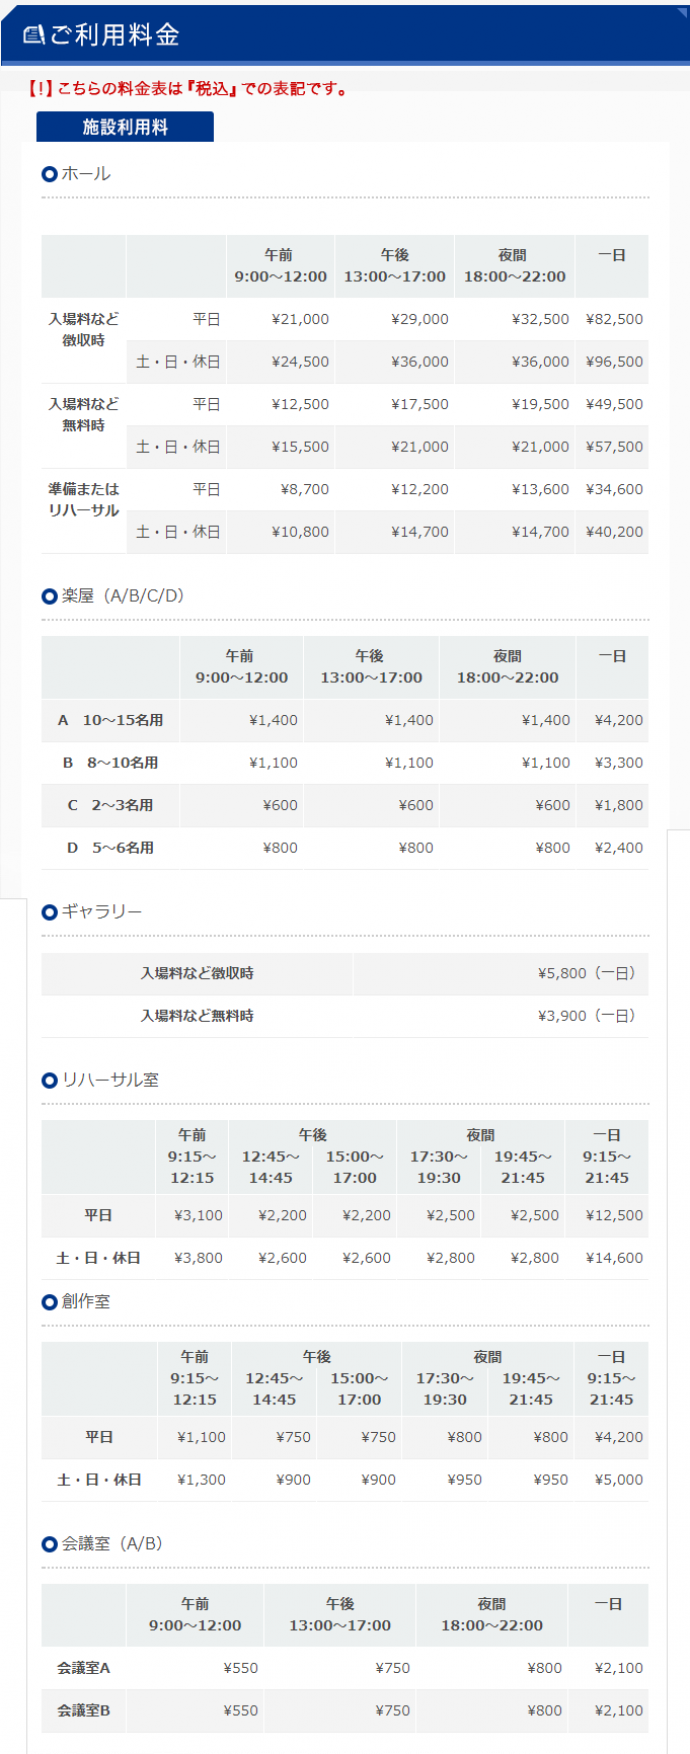Click the circle bullet icon next to ギャラリー
Image resolution: width=690 pixels, height=1754 pixels.
(x=49, y=912)
